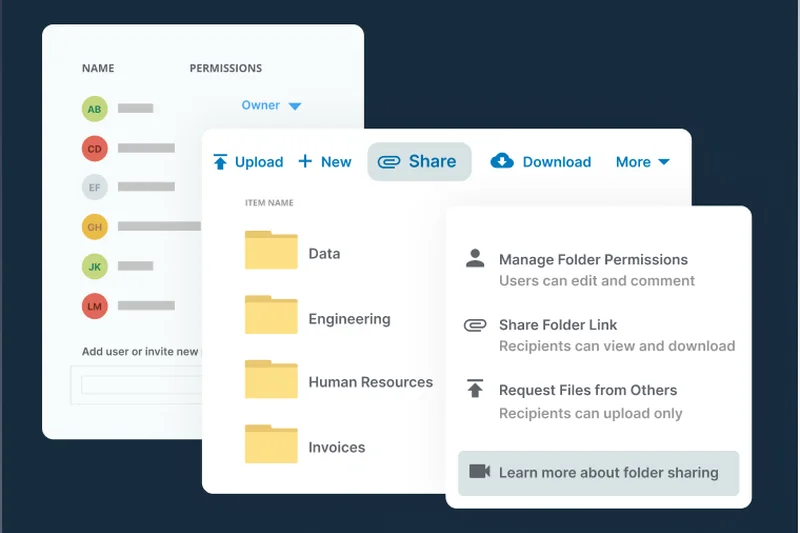The height and width of the screenshot is (533, 800).
Task: Click the Download cloud icon
Action: tap(502, 161)
